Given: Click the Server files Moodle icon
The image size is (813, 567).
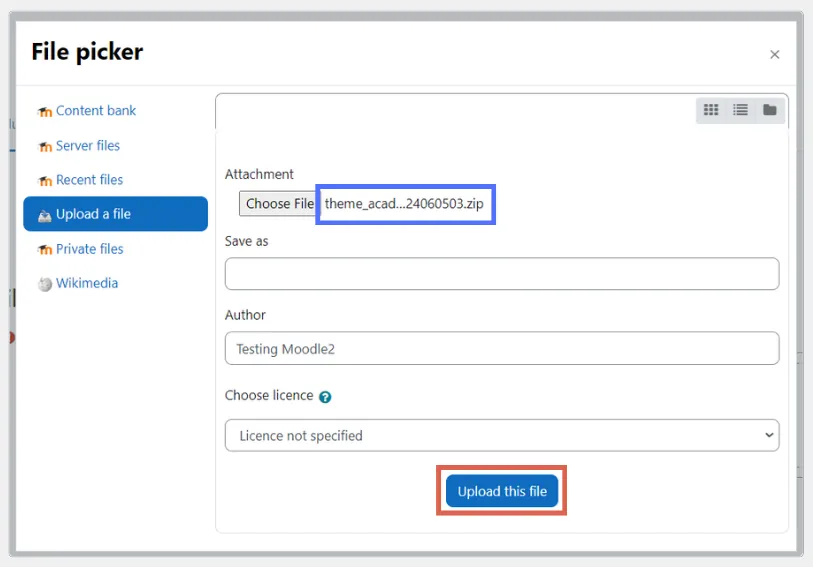Looking at the screenshot, I should 45,147.
